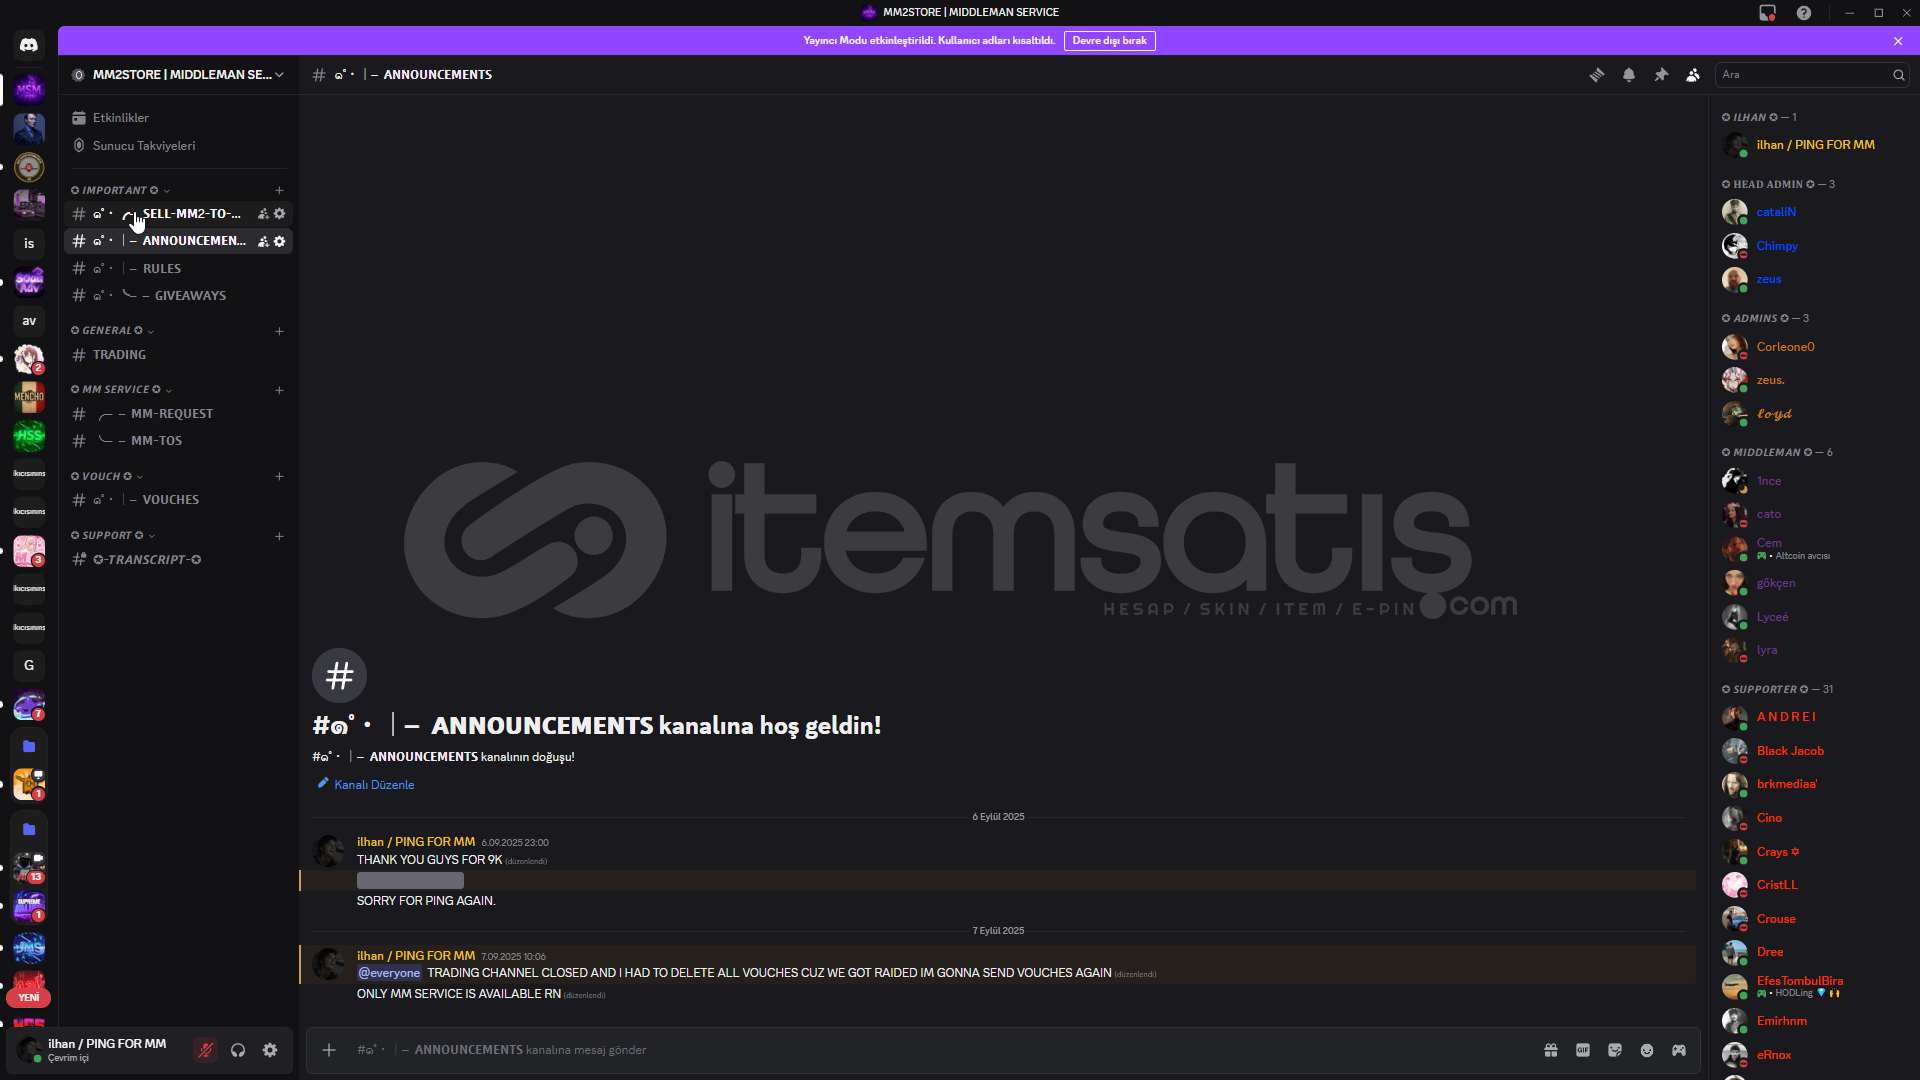The height and width of the screenshot is (1080, 1920).
Task: Open the MM-REQUEST channel
Action: pyautogui.click(x=178, y=414)
